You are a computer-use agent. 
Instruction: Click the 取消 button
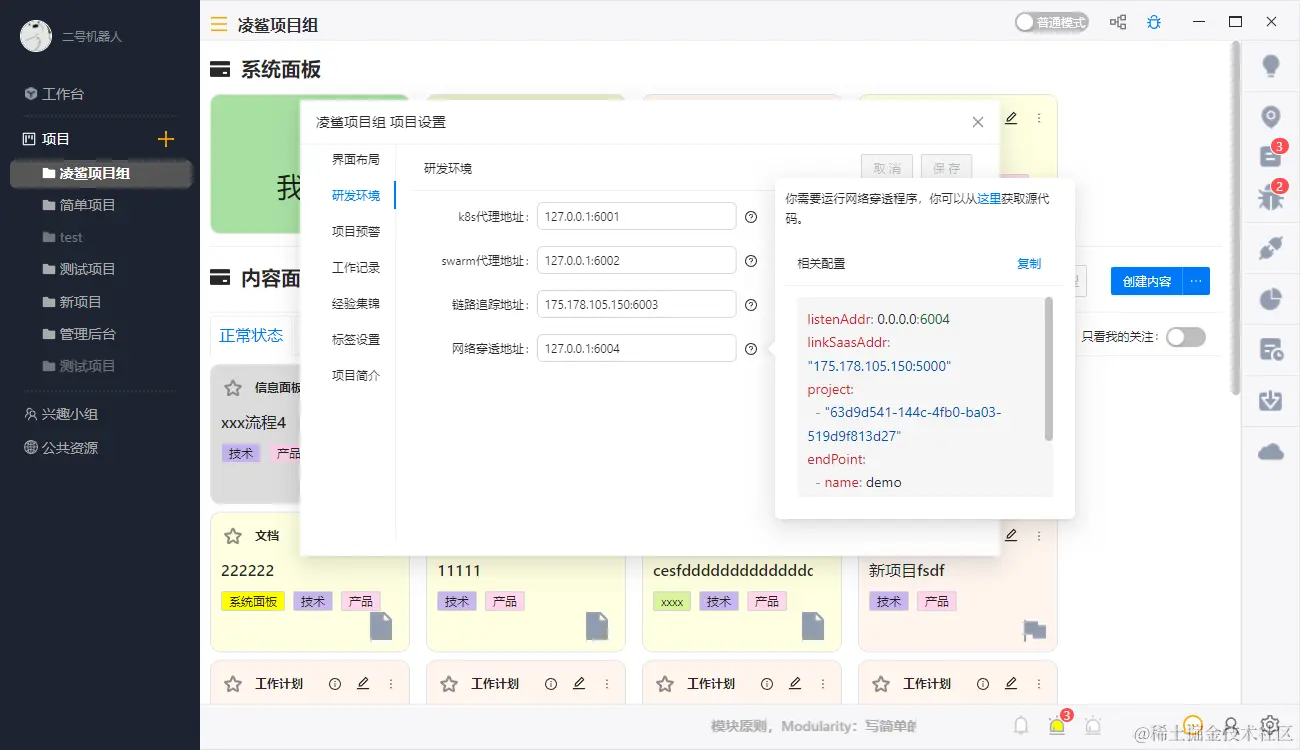tap(887, 168)
